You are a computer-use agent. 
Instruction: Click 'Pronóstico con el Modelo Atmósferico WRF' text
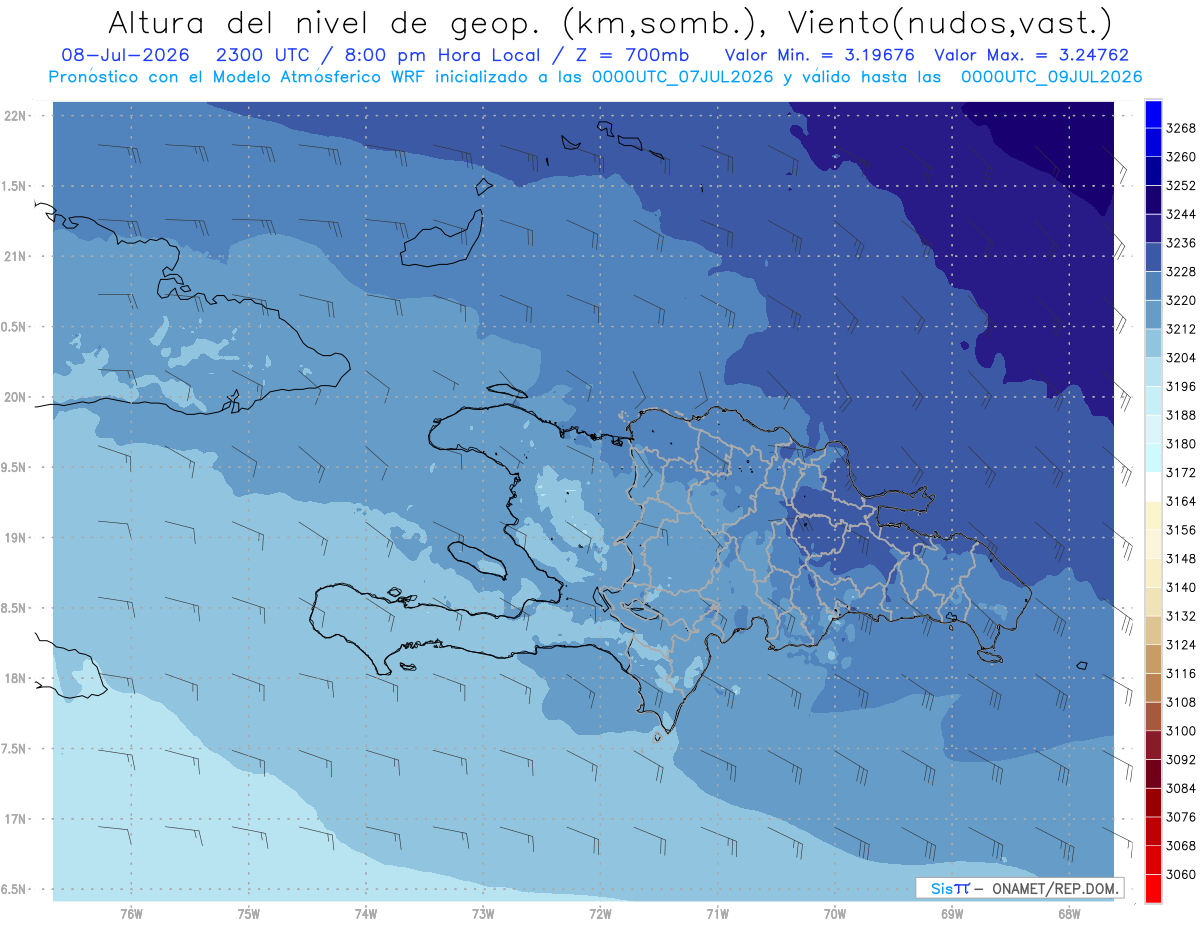[235, 77]
